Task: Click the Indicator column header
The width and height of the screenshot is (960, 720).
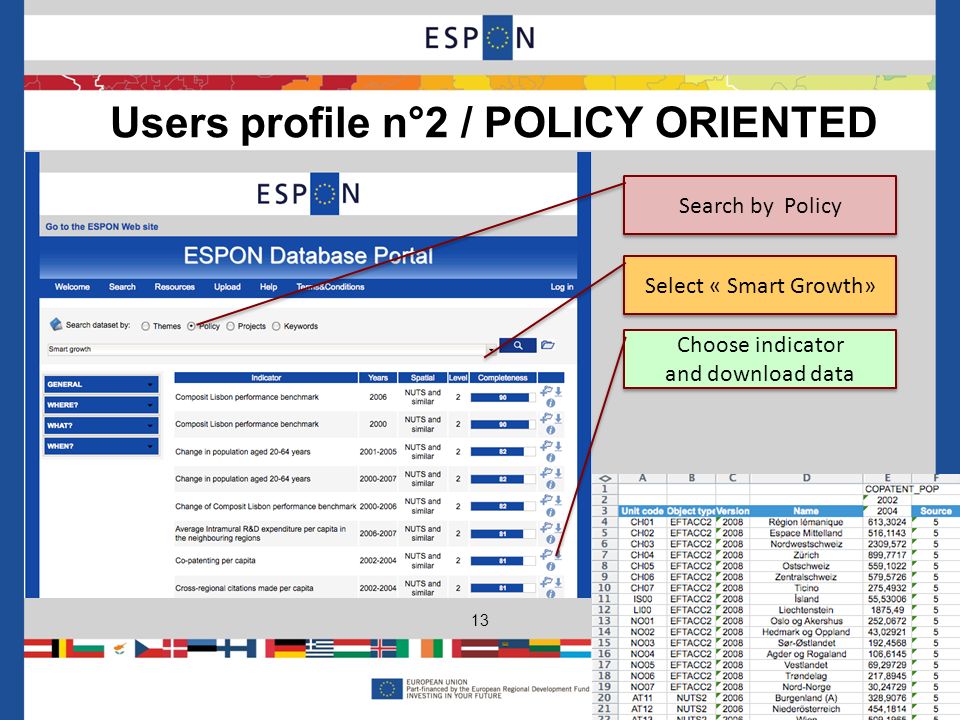Action: point(266,378)
